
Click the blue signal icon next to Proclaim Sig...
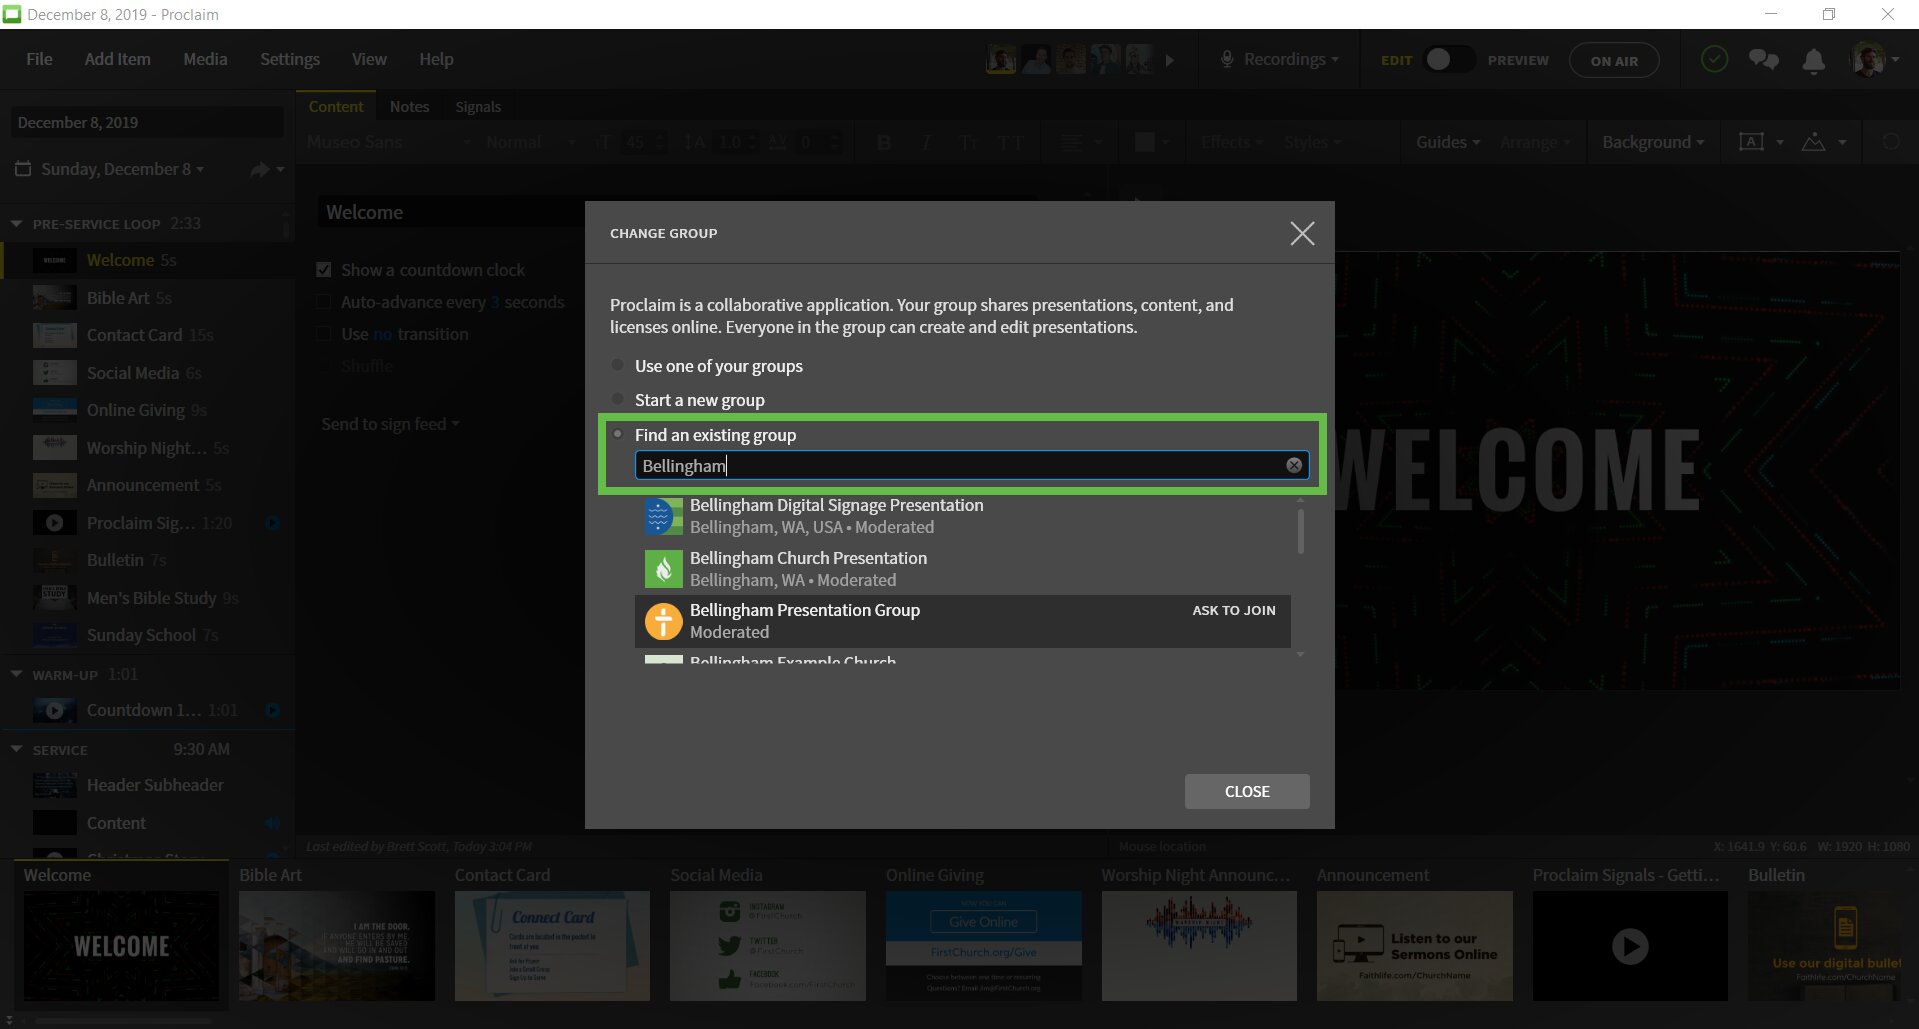click(272, 523)
